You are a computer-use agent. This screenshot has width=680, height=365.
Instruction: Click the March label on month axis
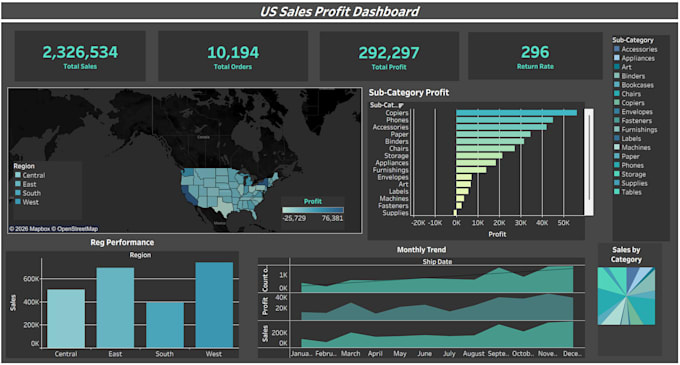click(x=350, y=354)
